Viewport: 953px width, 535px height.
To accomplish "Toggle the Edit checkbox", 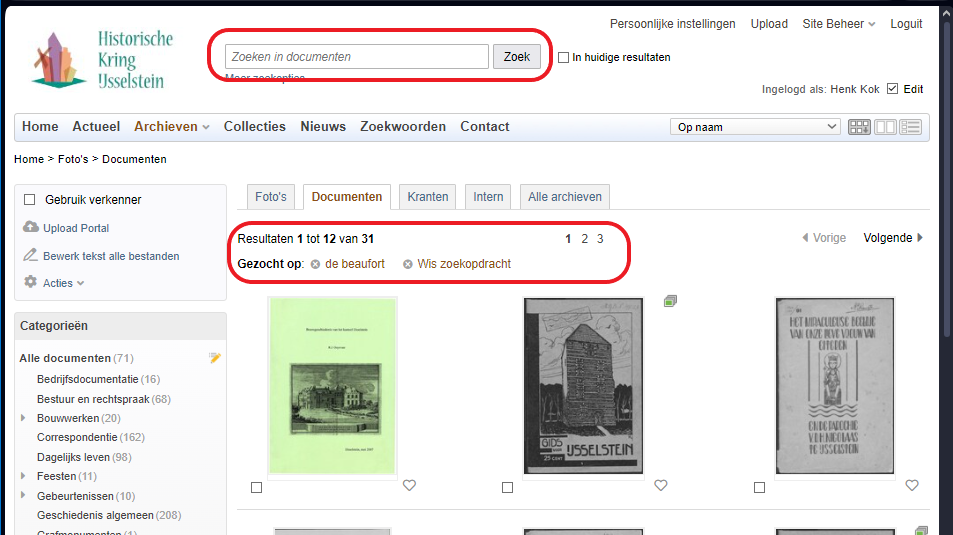I will coord(892,89).
